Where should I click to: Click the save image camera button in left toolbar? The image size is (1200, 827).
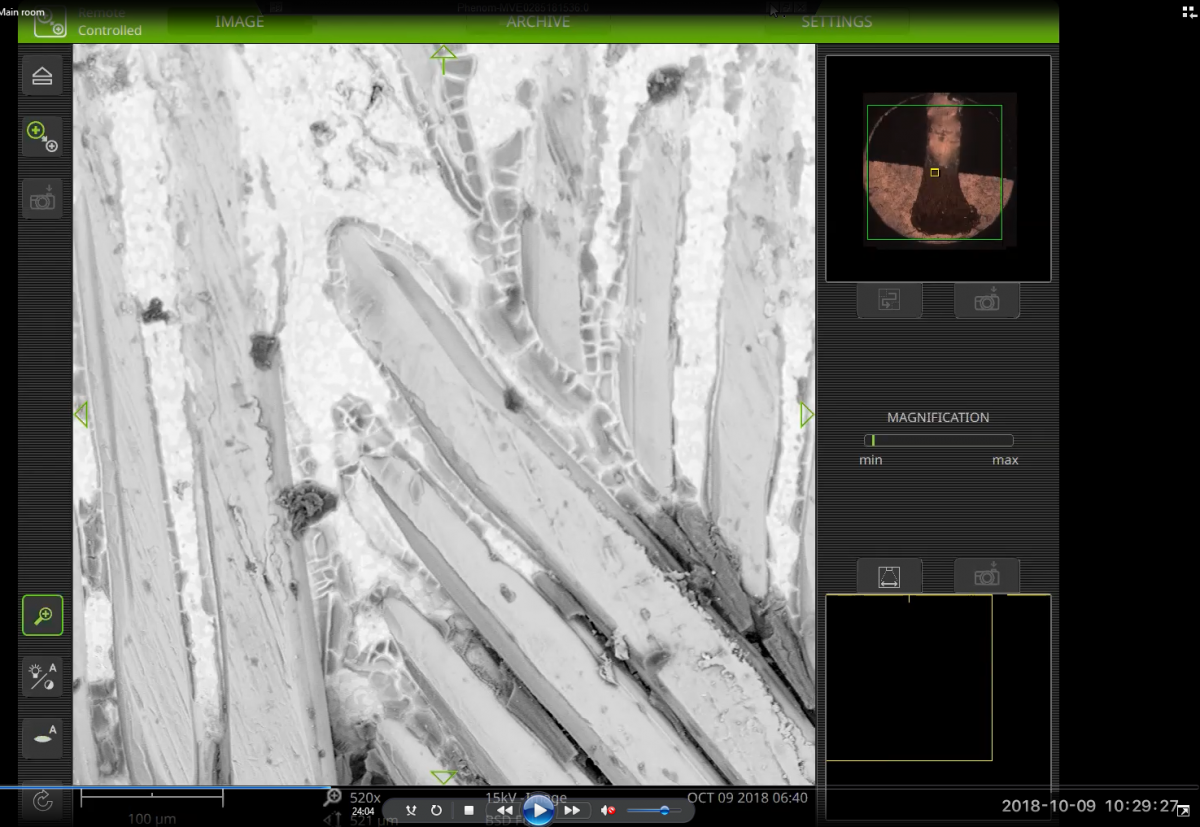click(x=42, y=199)
